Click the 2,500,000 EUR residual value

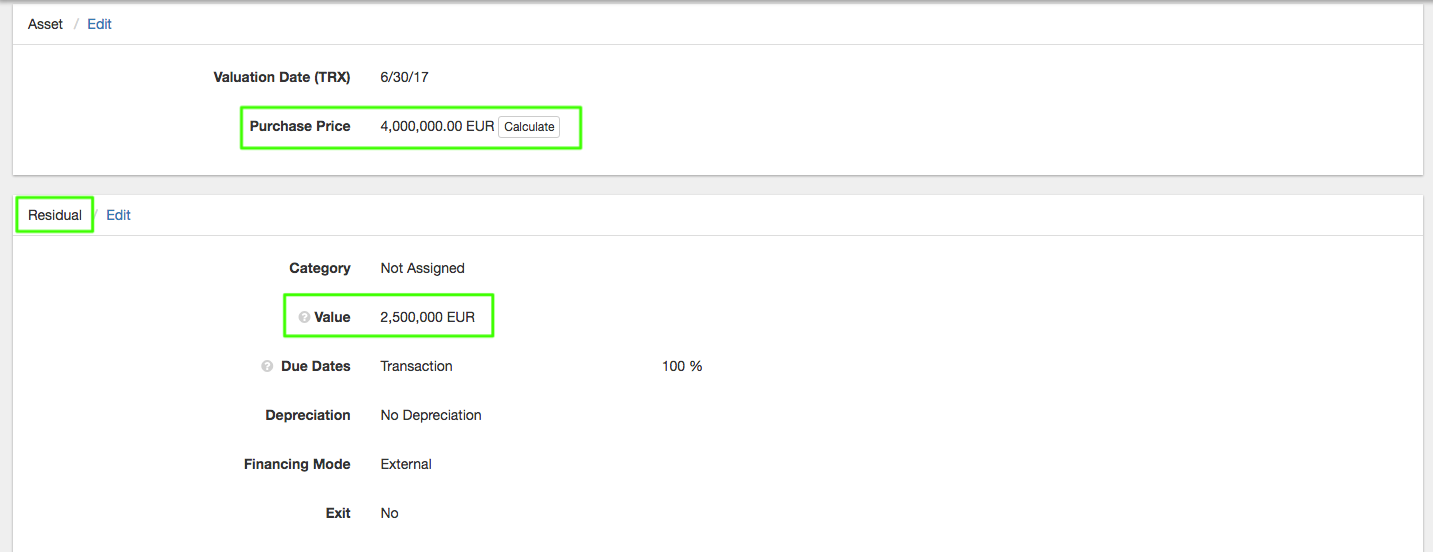click(x=427, y=317)
